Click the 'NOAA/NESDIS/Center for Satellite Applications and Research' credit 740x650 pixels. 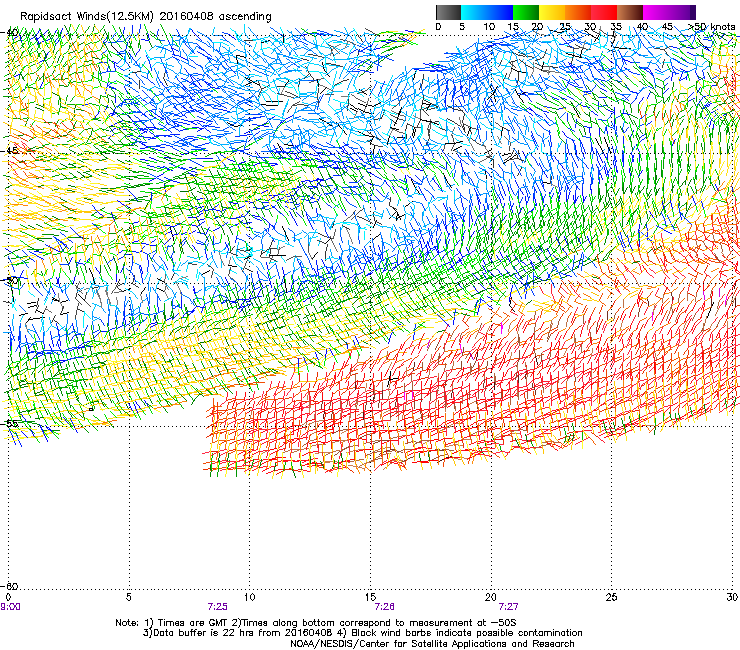[x=432, y=644]
